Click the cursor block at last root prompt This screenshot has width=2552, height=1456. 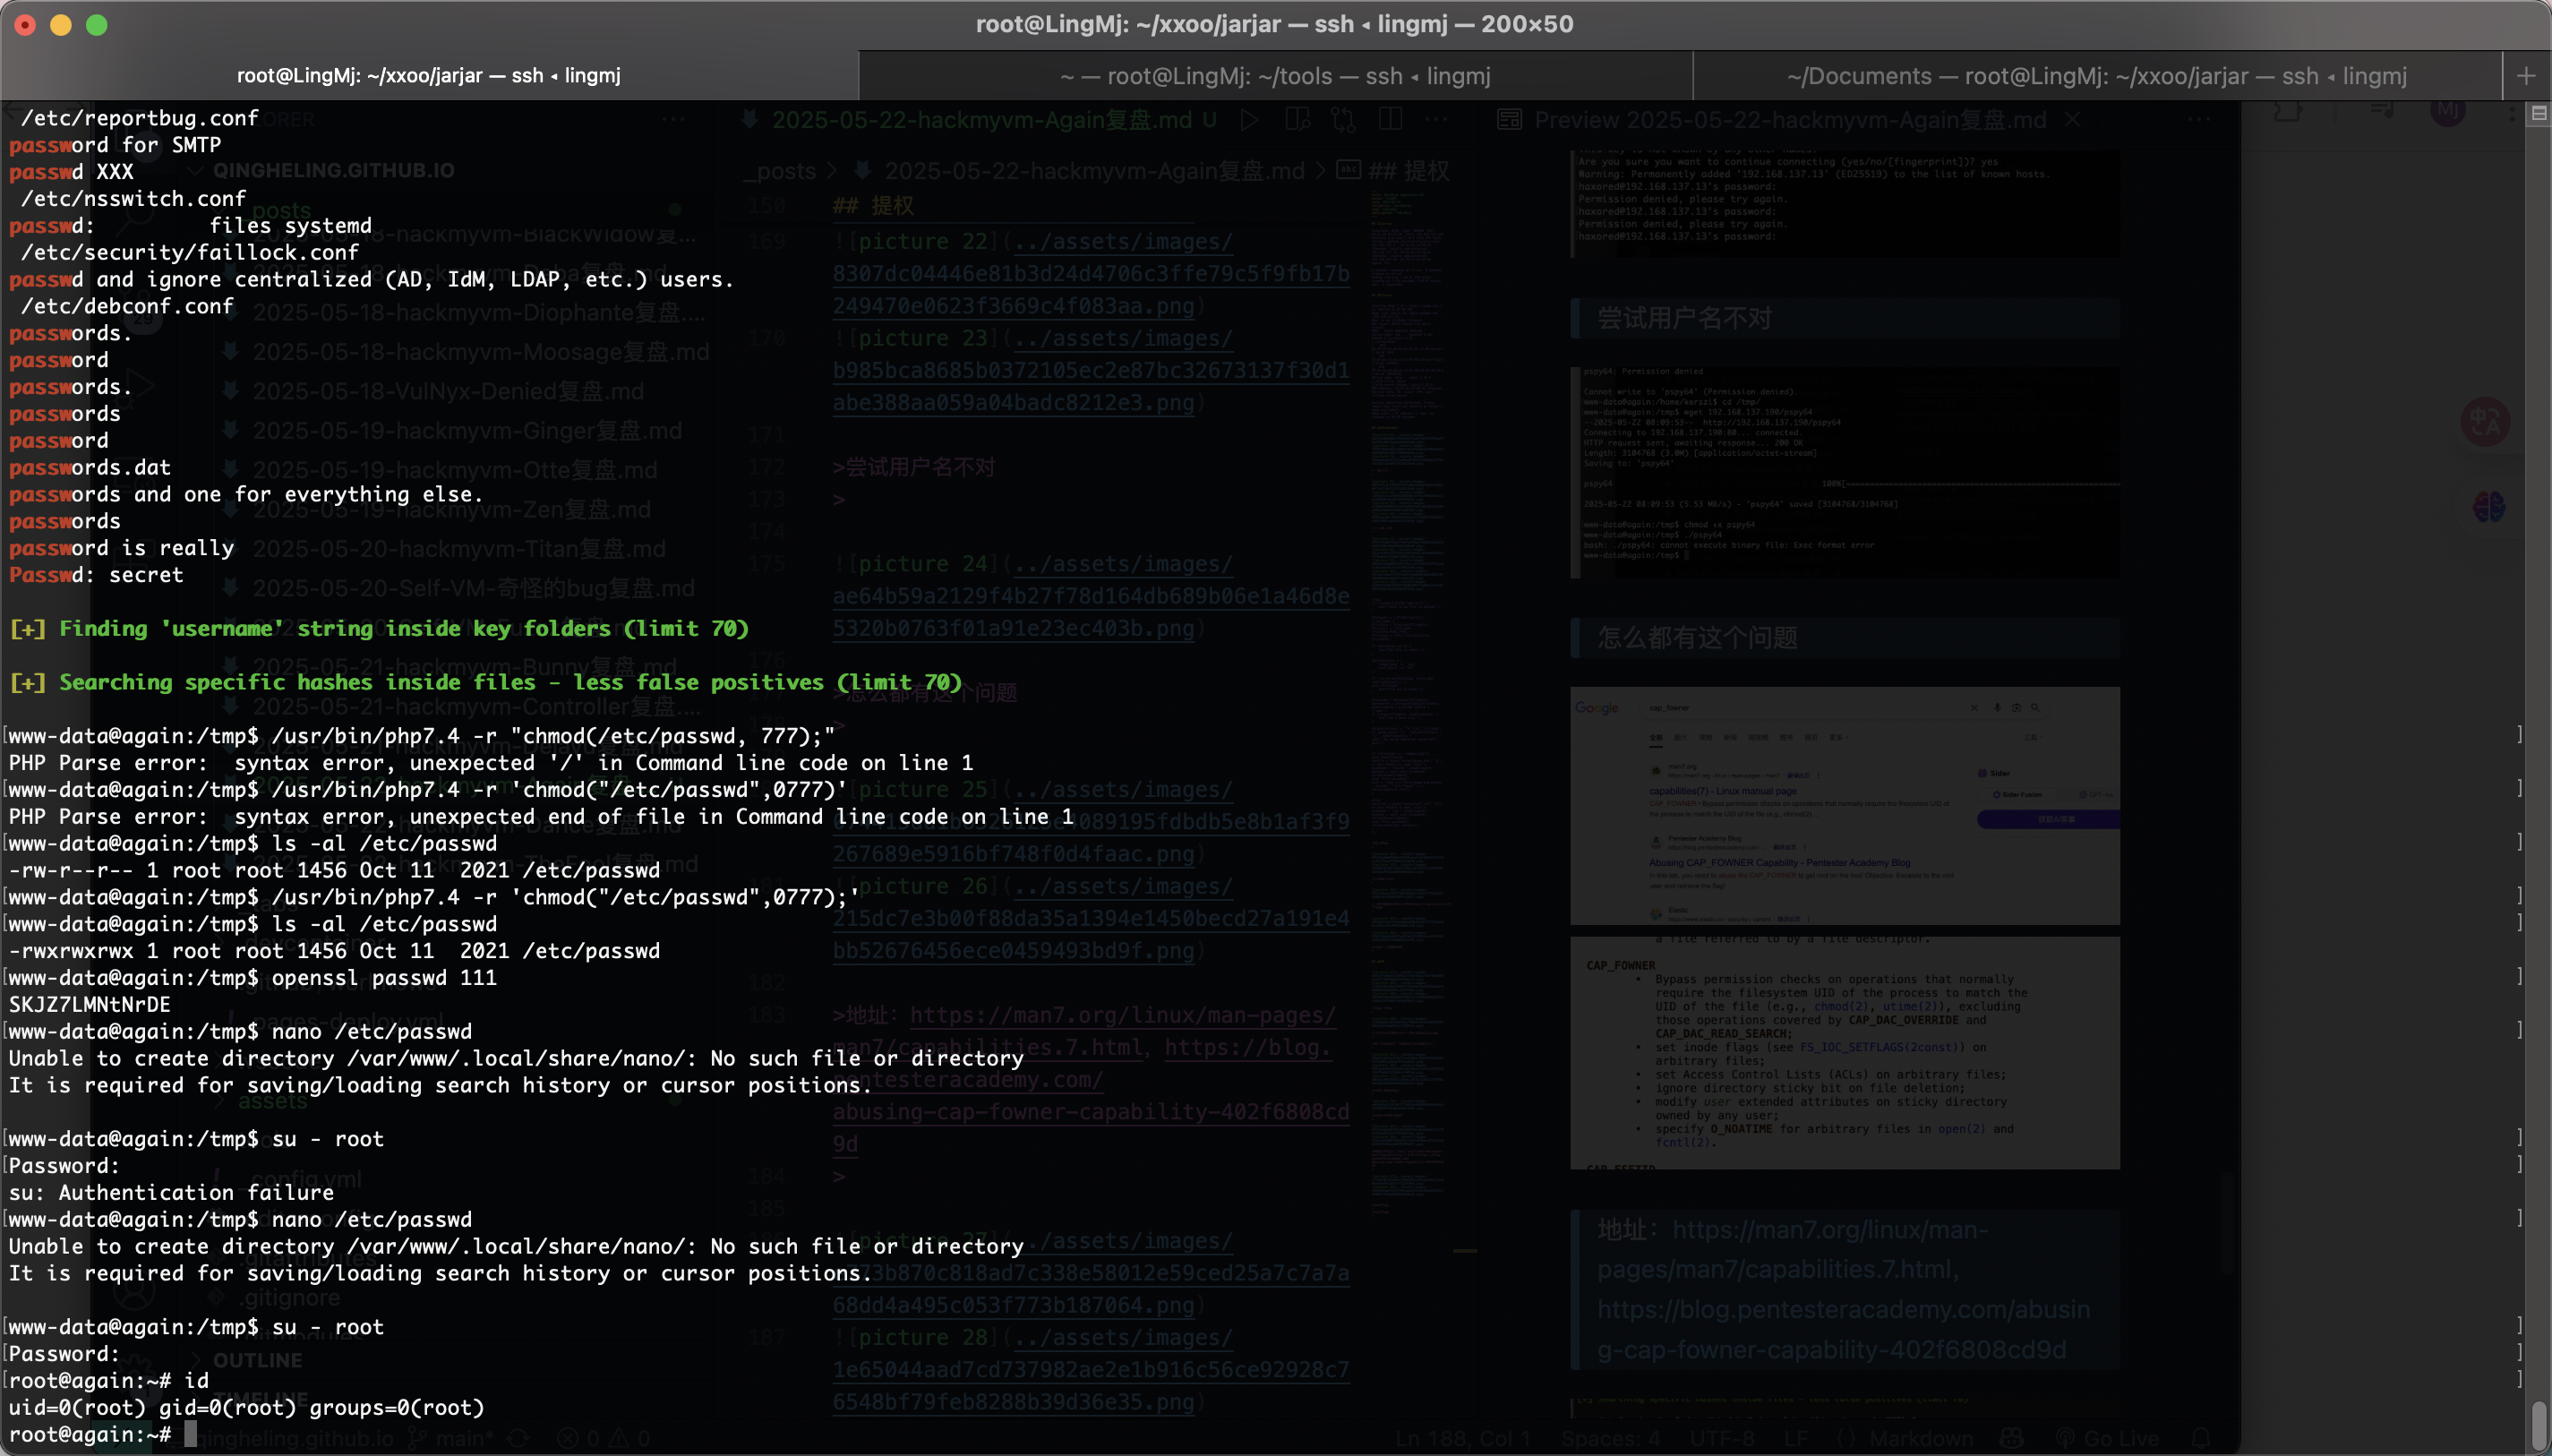click(190, 1435)
